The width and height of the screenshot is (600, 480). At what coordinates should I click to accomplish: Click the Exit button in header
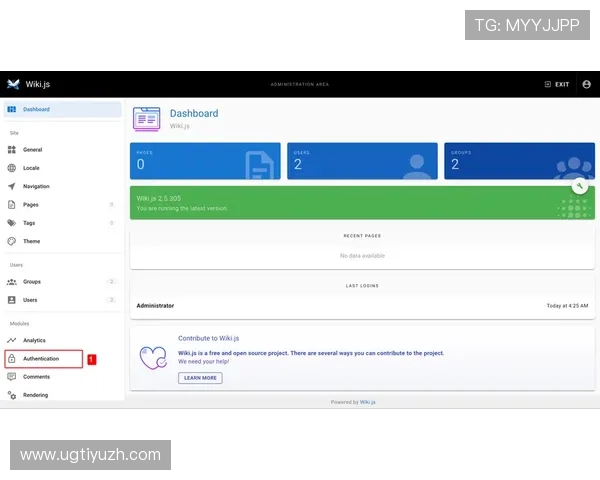click(557, 84)
